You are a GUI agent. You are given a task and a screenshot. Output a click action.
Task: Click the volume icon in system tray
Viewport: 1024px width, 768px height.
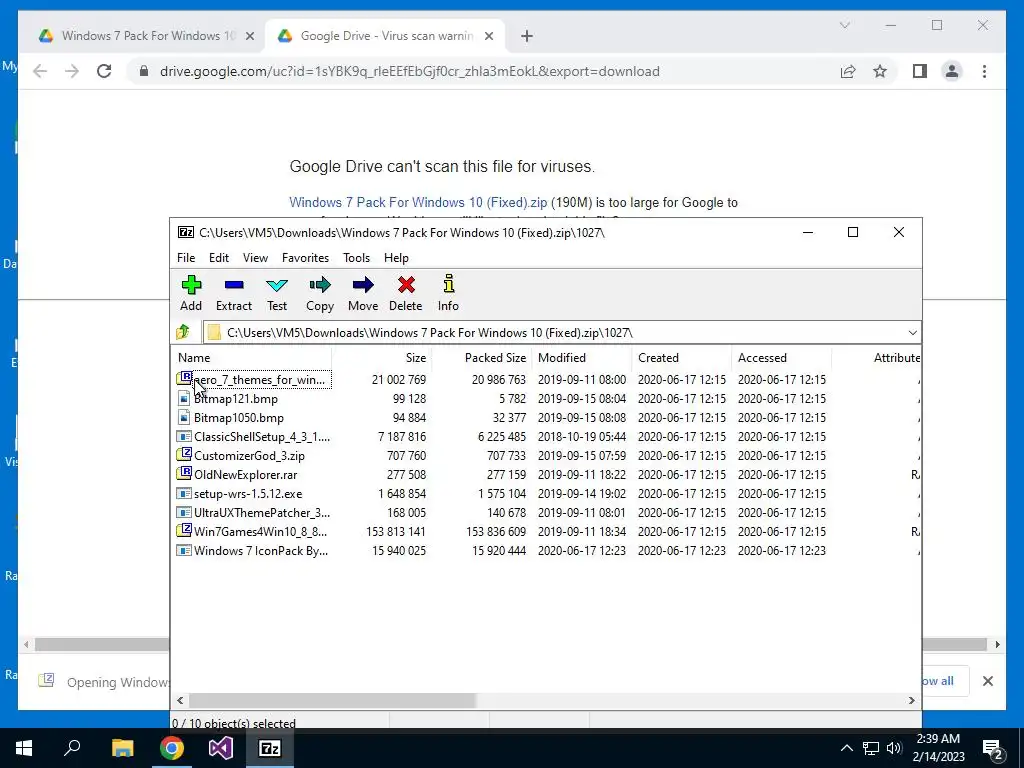pos(894,748)
